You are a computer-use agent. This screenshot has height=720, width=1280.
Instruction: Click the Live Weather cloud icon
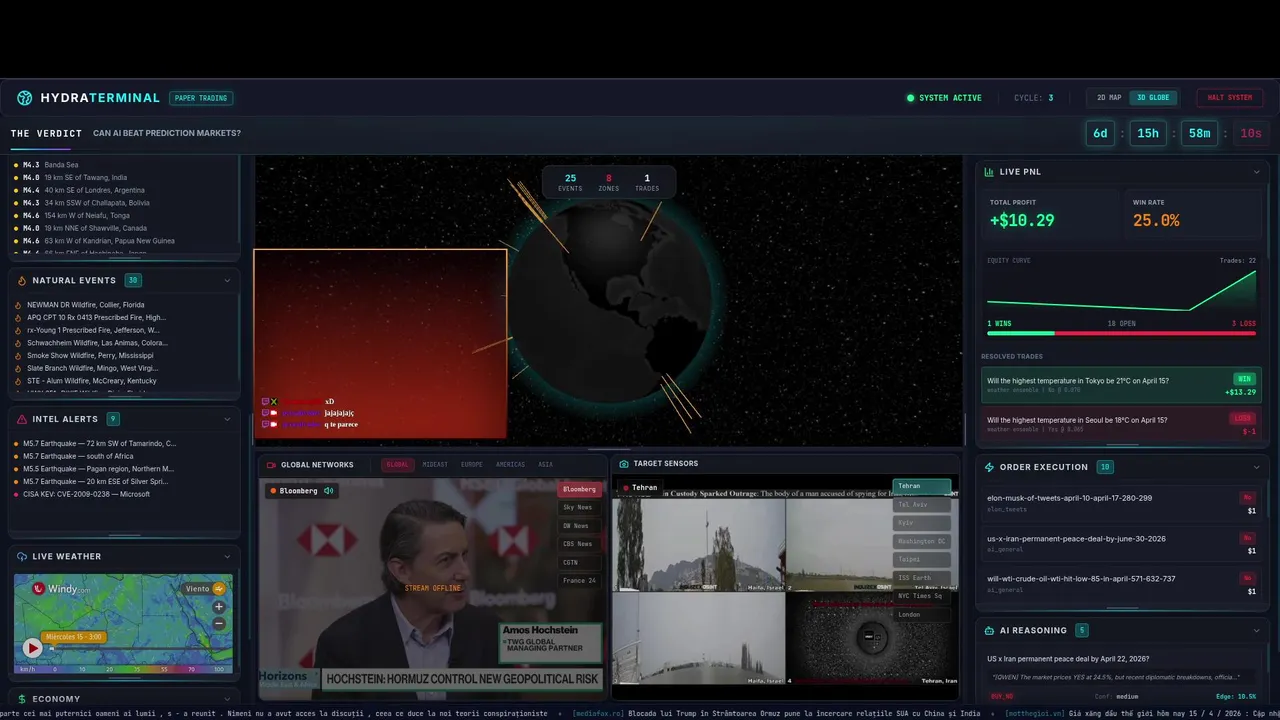pyautogui.click(x=22, y=556)
